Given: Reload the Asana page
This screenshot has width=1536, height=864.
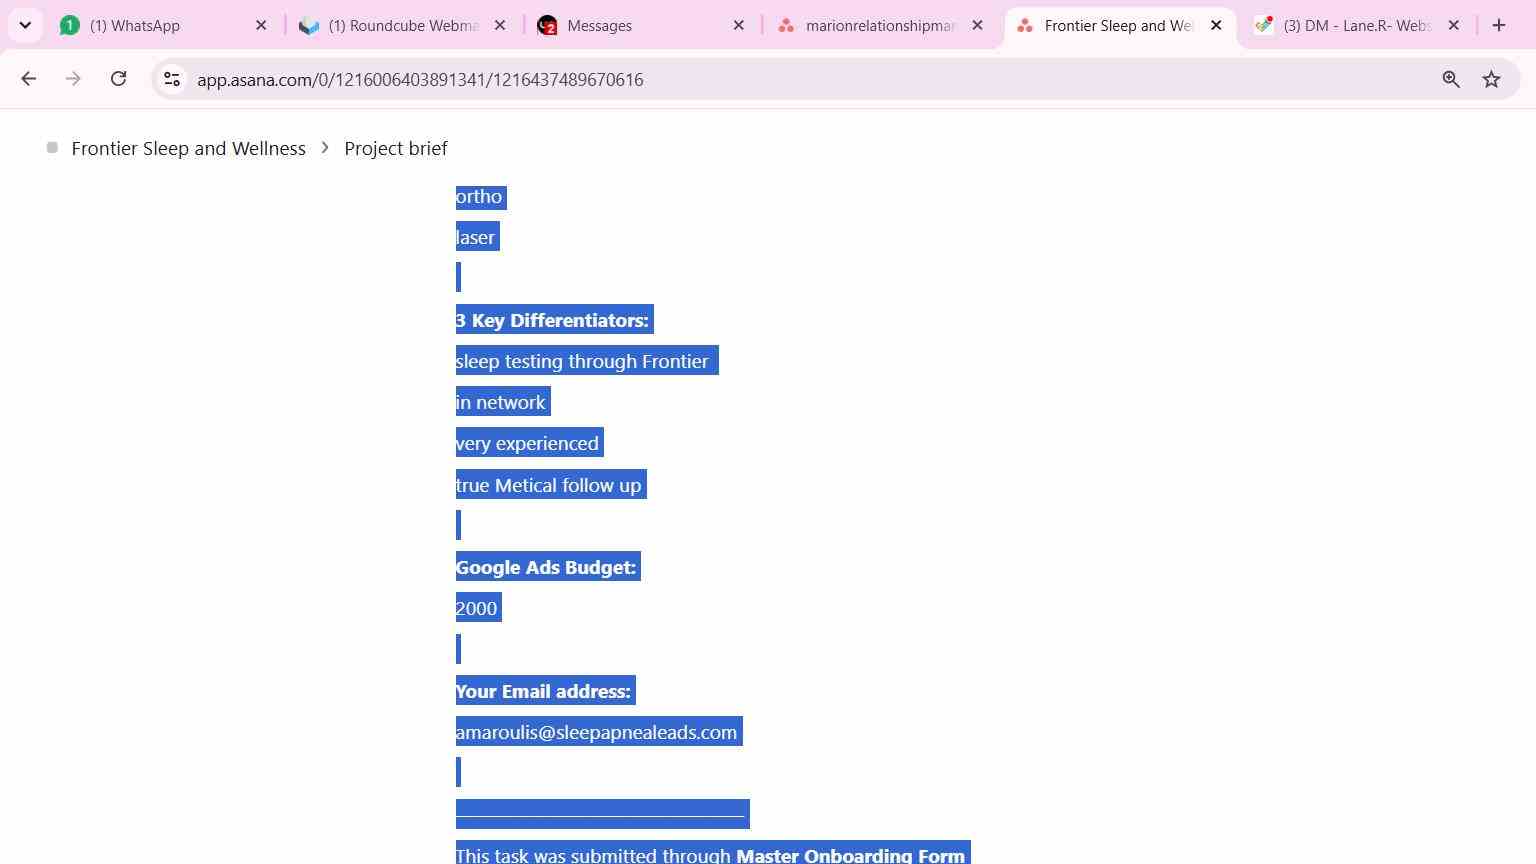Looking at the screenshot, I should (x=118, y=79).
